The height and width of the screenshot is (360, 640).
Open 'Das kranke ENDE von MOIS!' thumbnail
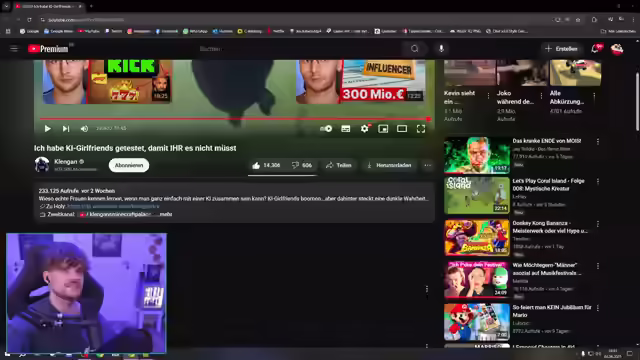477,155
